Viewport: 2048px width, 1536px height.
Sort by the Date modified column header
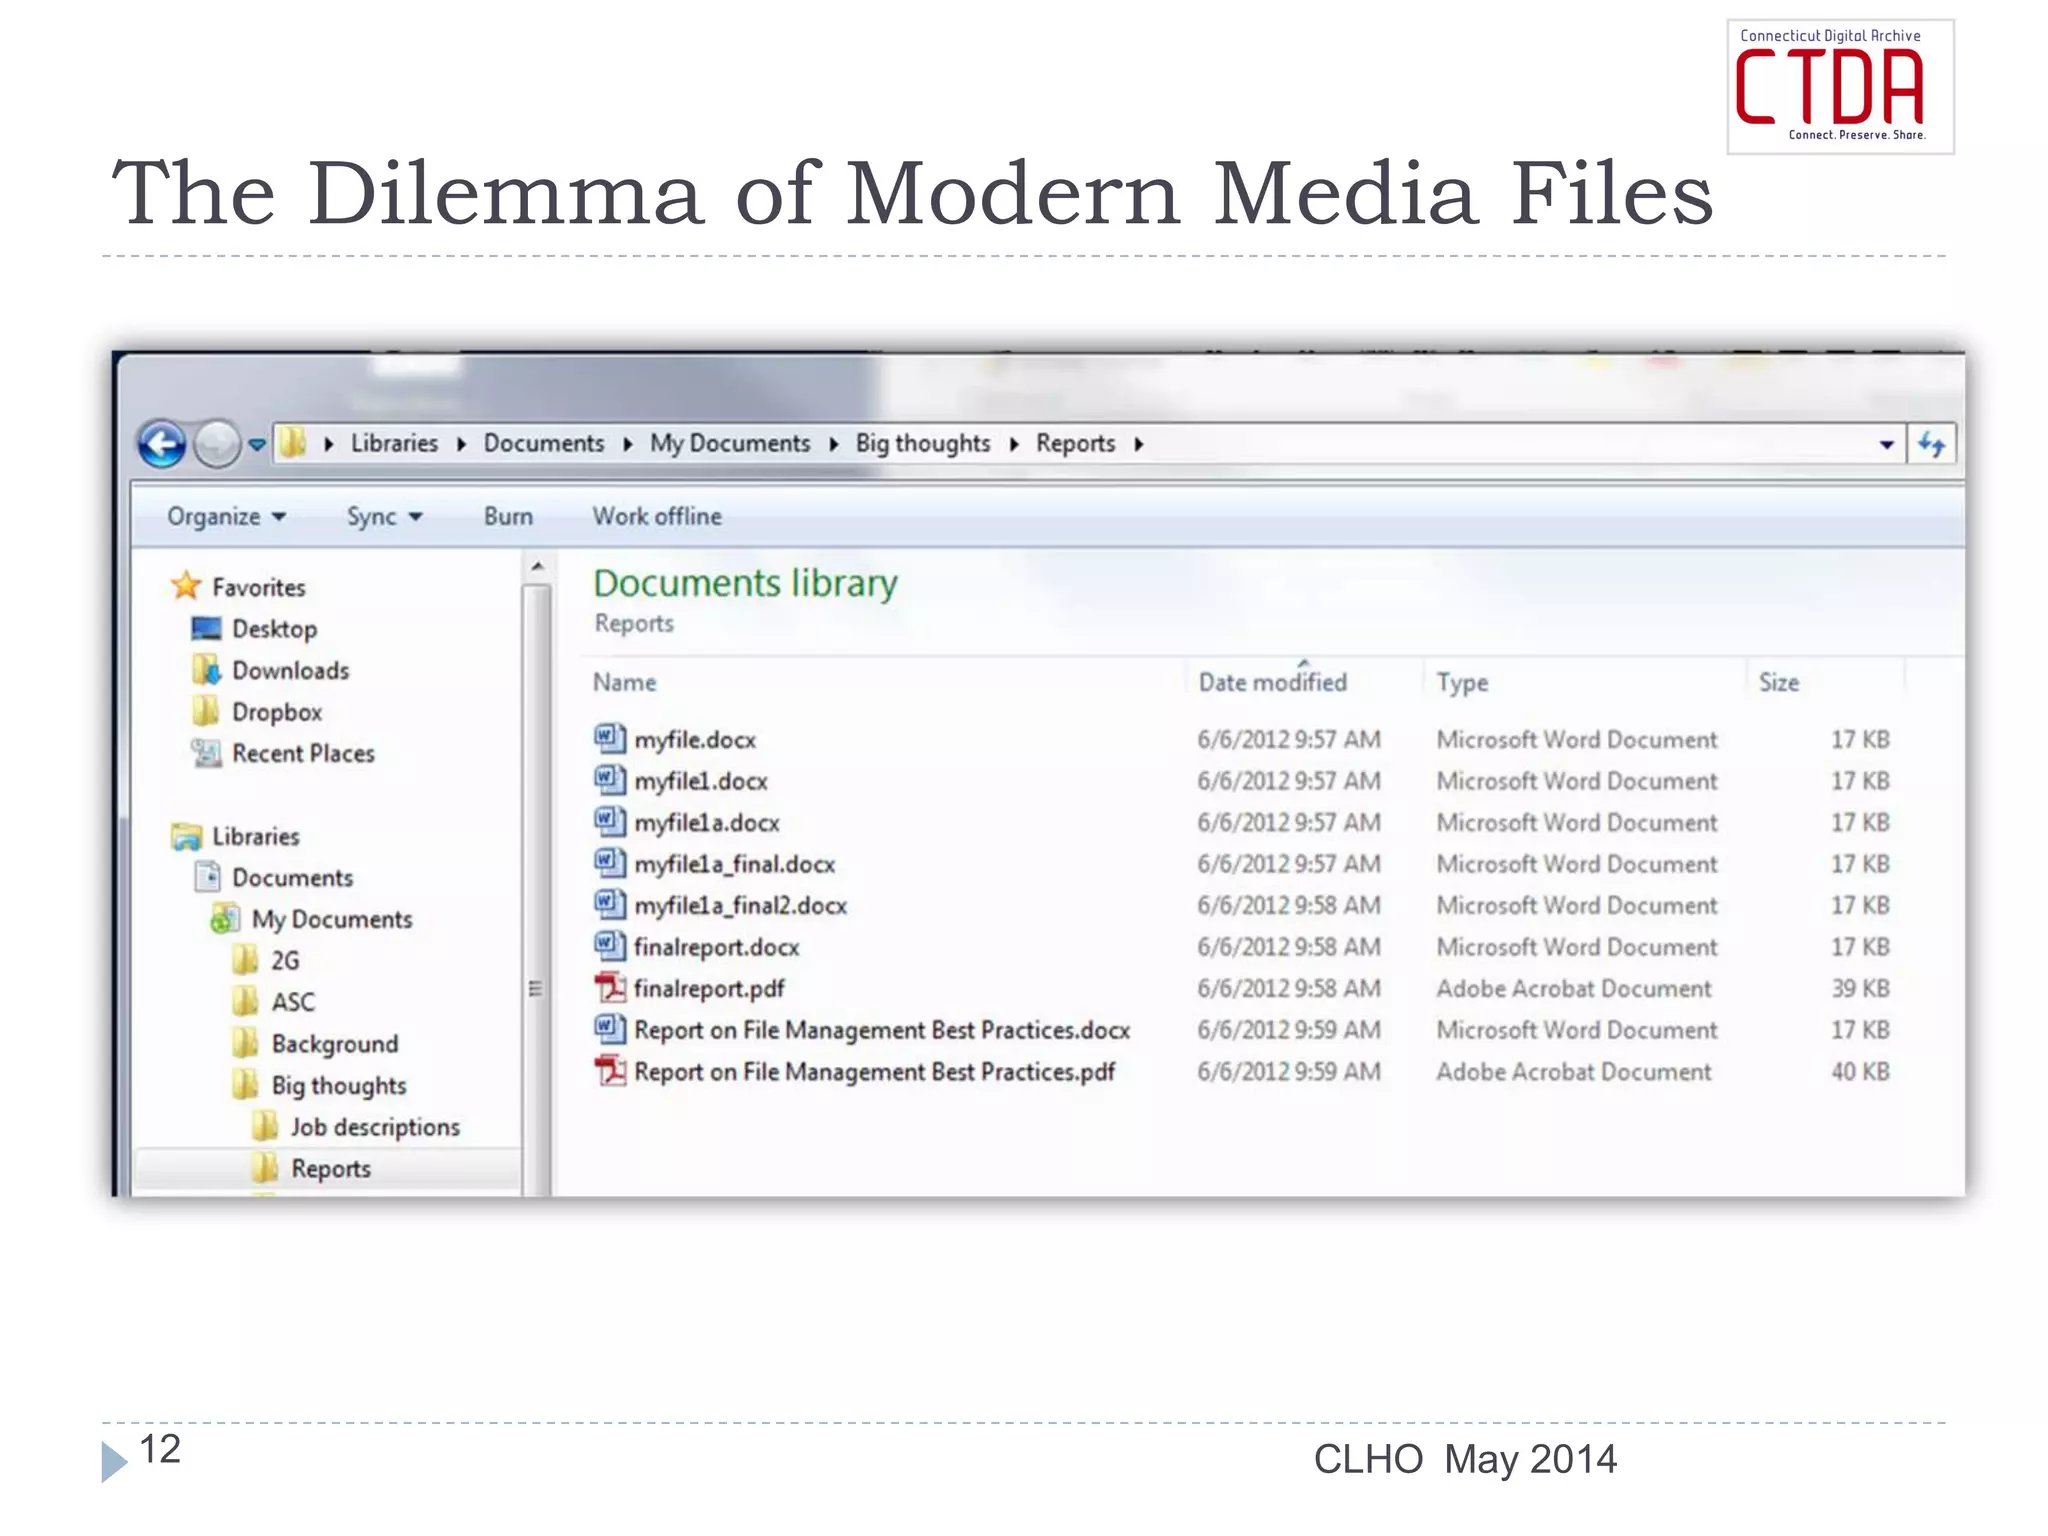(1272, 682)
